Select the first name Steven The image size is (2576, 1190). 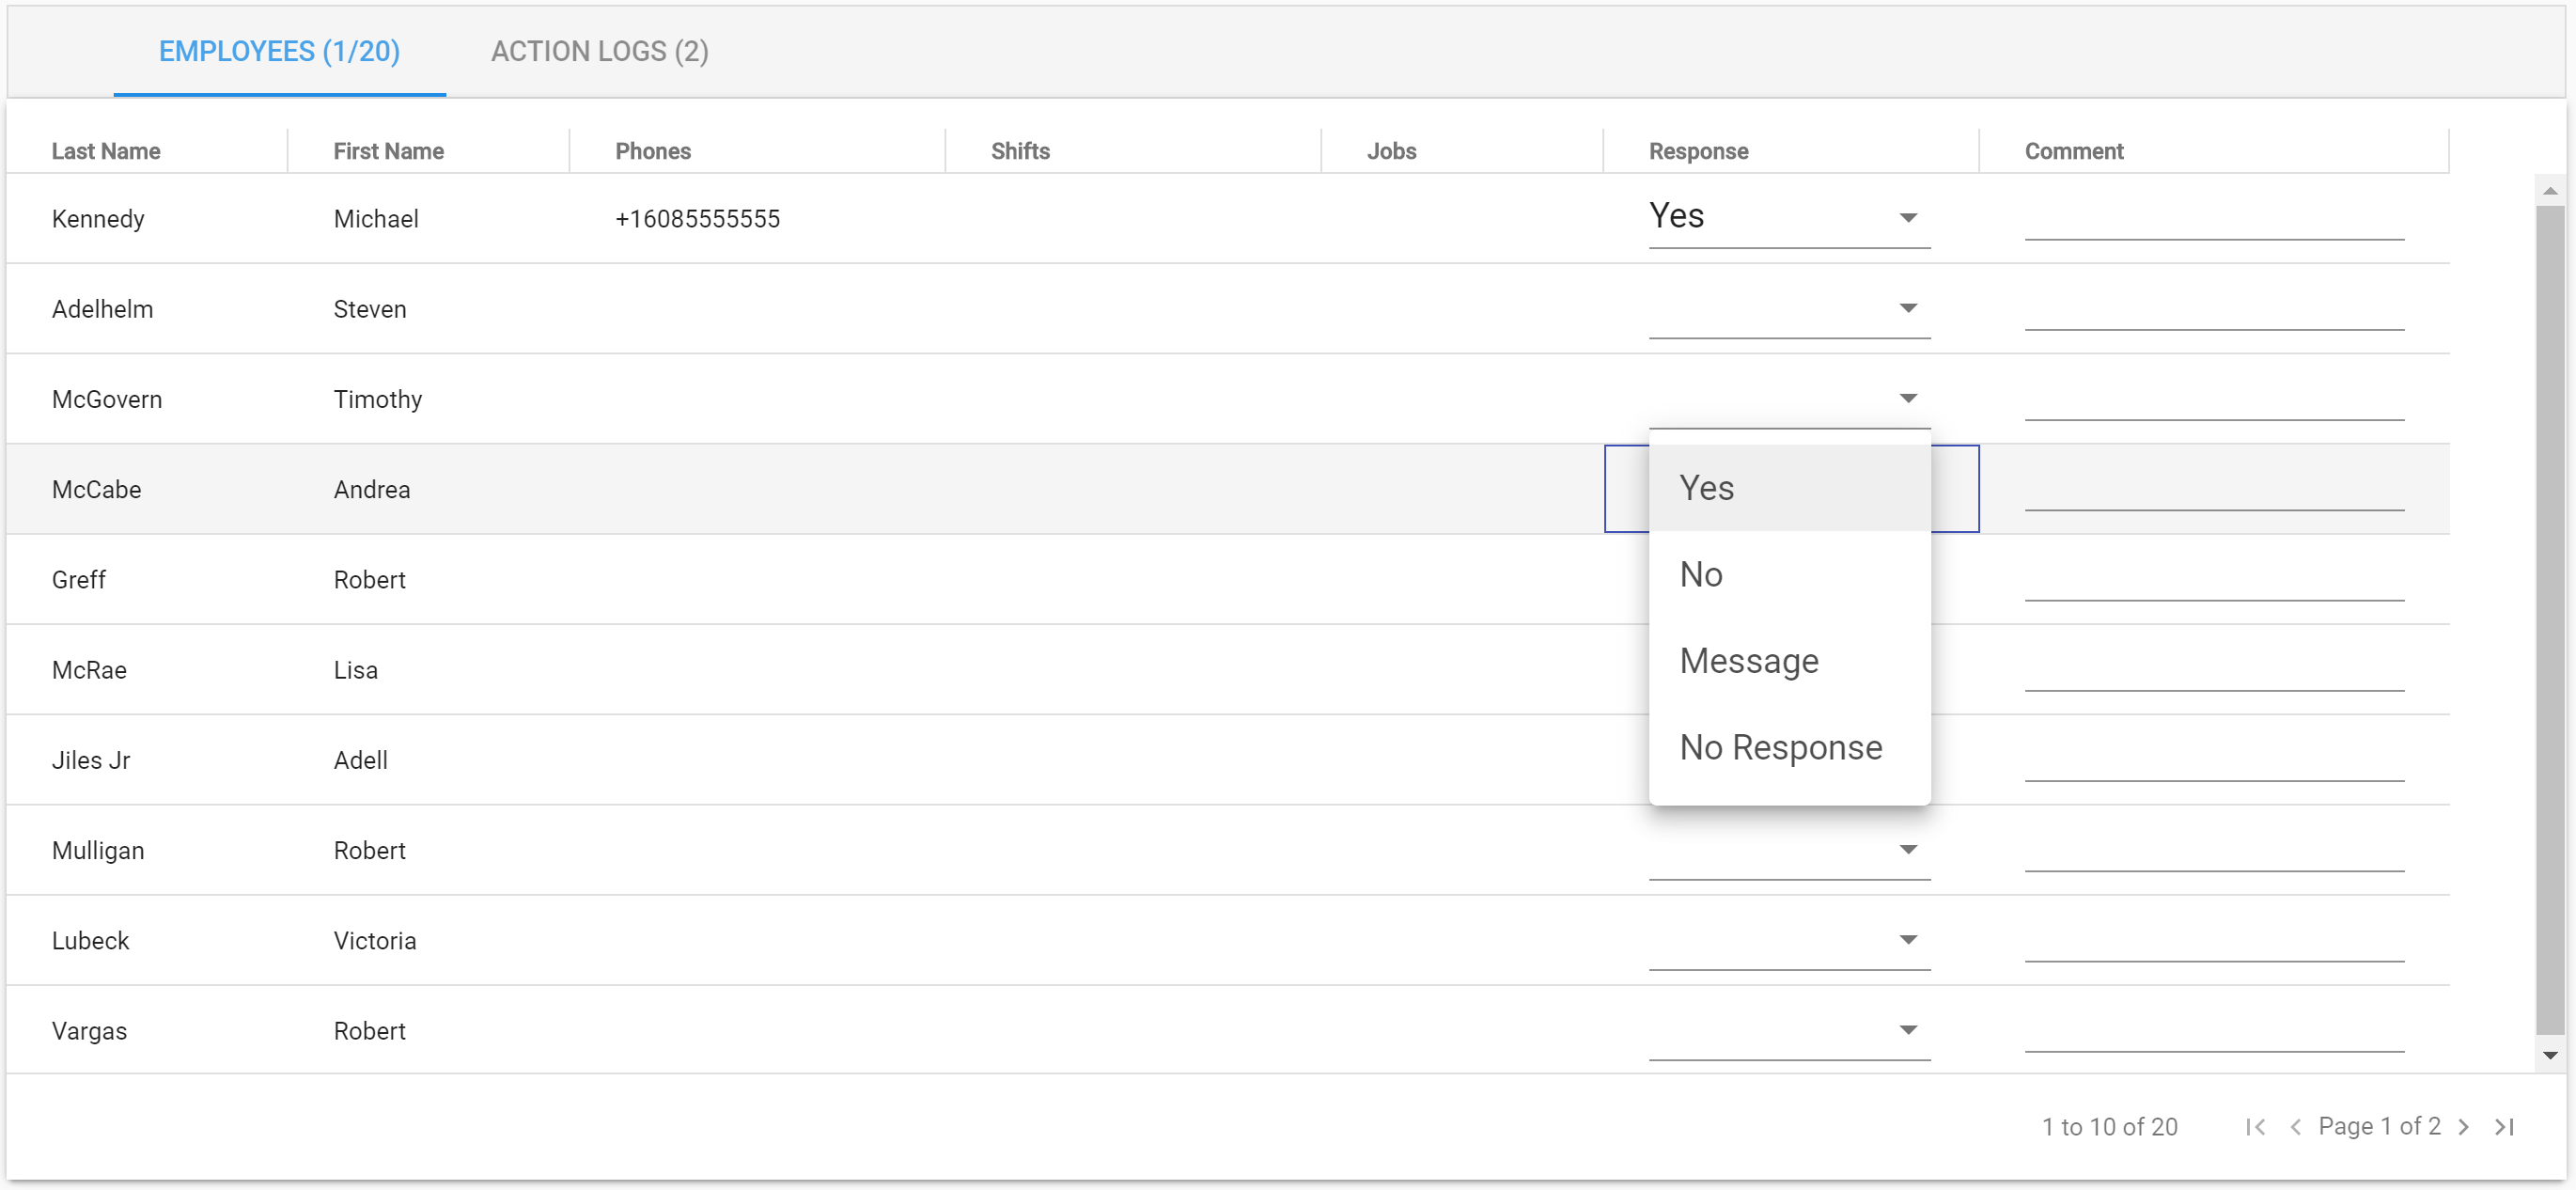(x=369, y=309)
